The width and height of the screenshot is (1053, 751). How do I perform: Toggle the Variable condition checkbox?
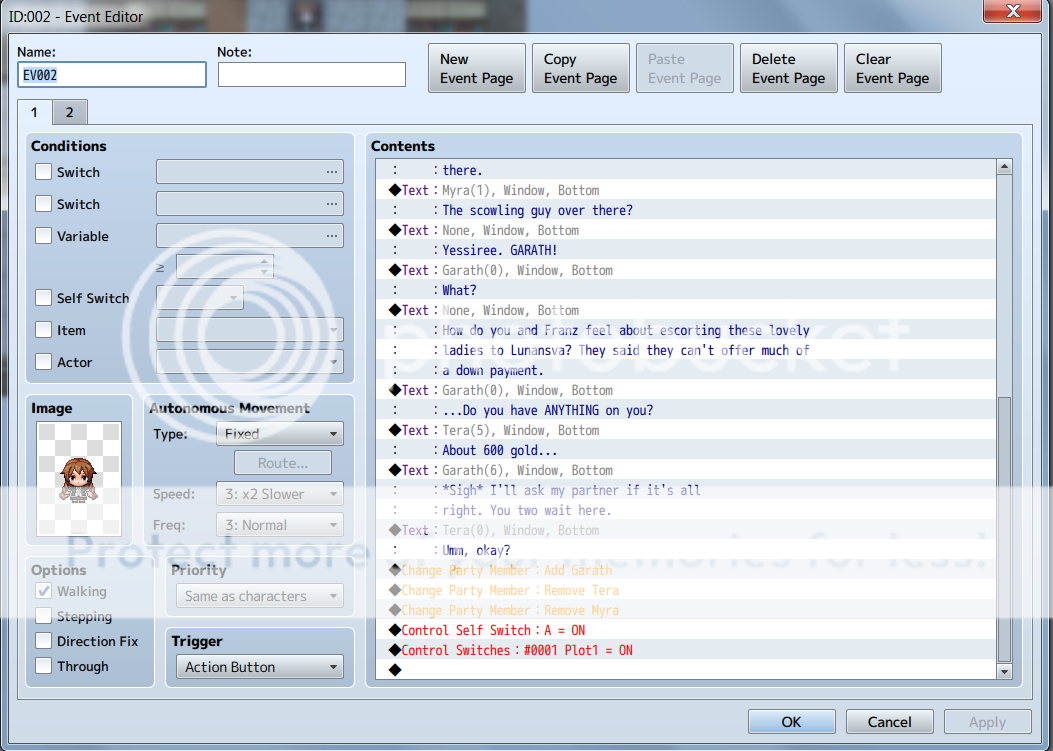[x=44, y=236]
